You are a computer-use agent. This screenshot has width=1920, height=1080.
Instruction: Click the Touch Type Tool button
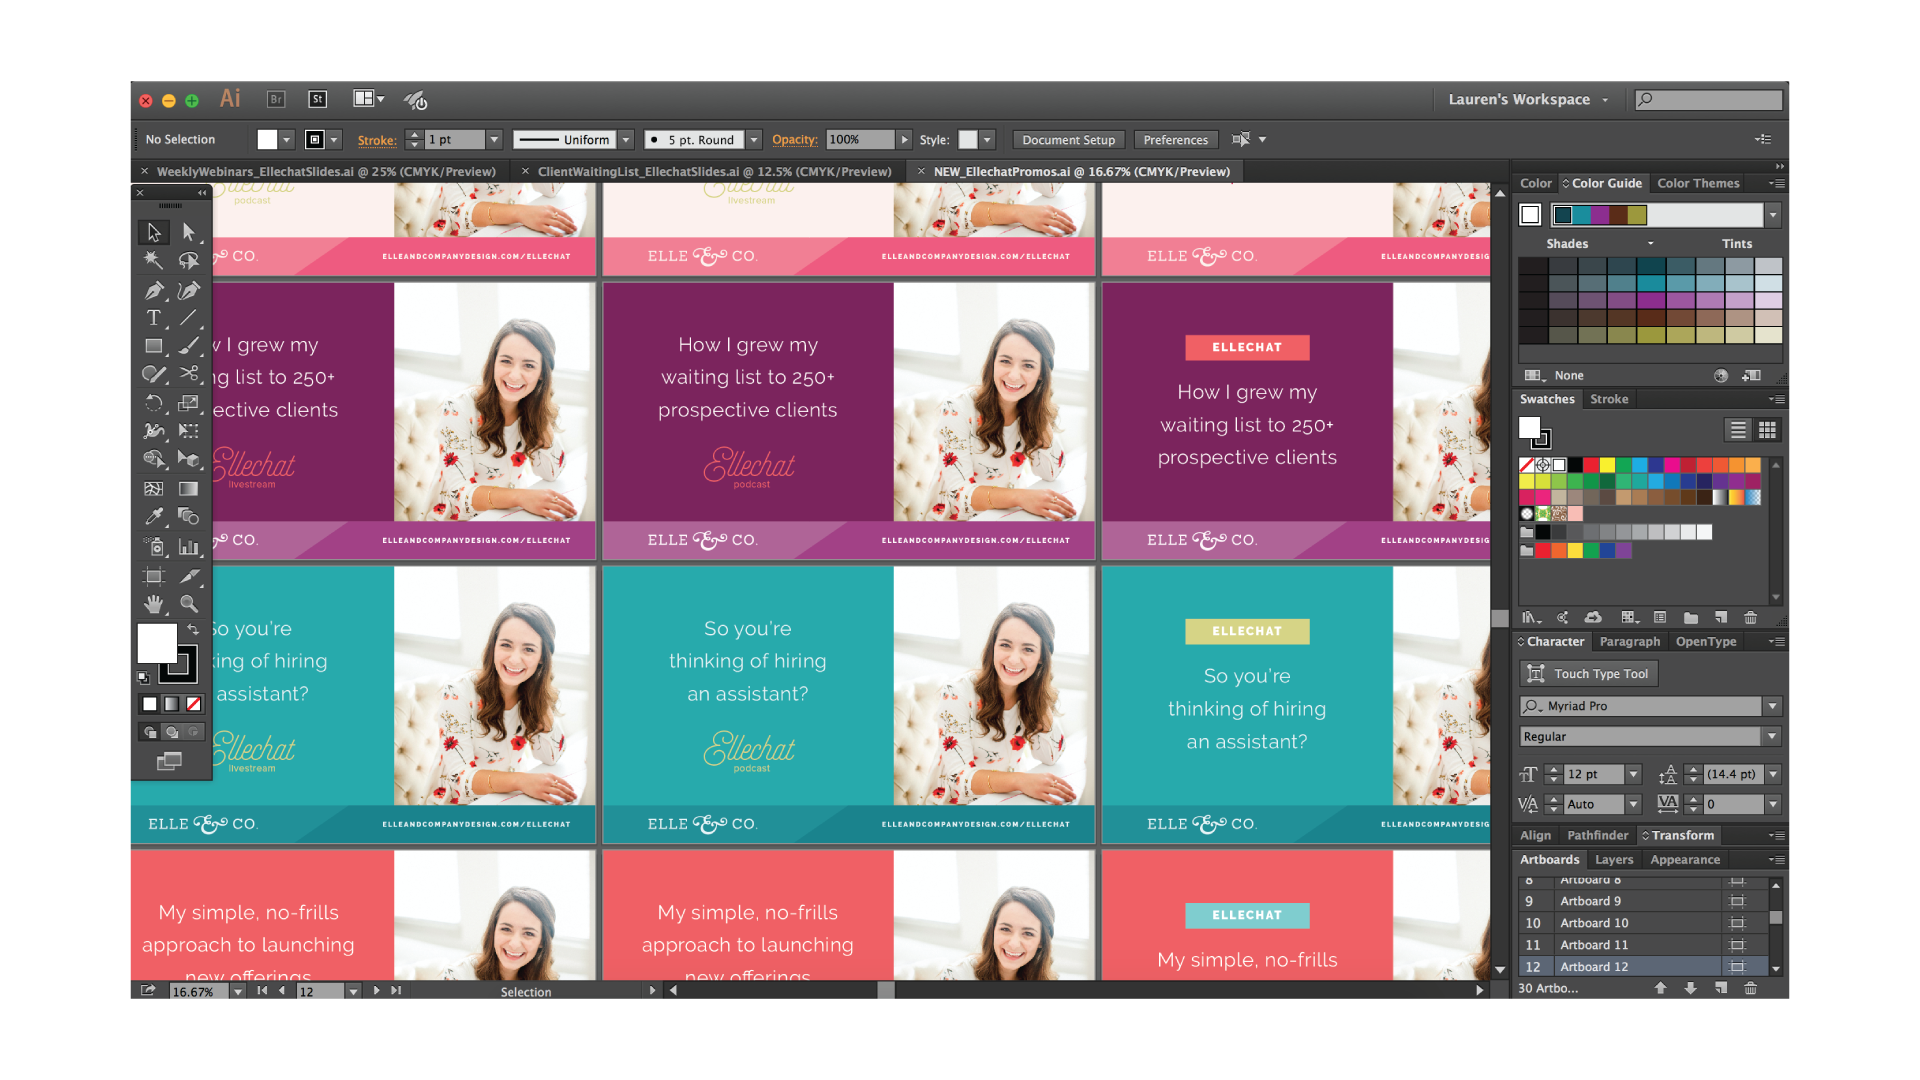(1589, 674)
